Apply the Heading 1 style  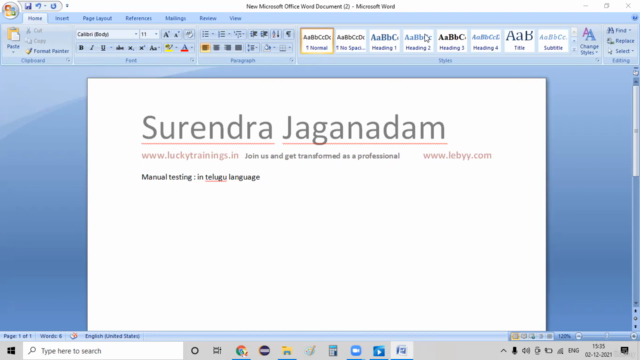pyautogui.click(x=384, y=41)
